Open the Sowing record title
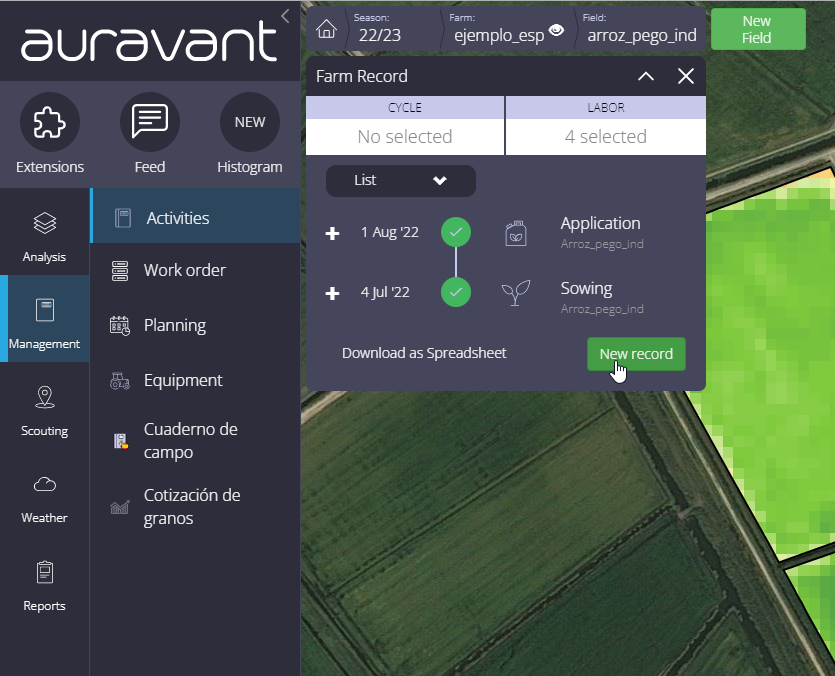 [x=586, y=289]
